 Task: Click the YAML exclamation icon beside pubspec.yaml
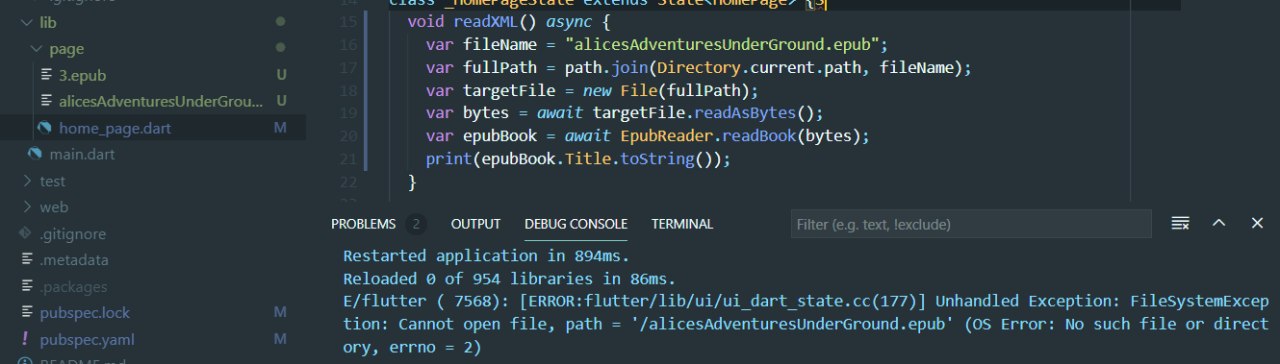pyautogui.click(x=25, y=340)
